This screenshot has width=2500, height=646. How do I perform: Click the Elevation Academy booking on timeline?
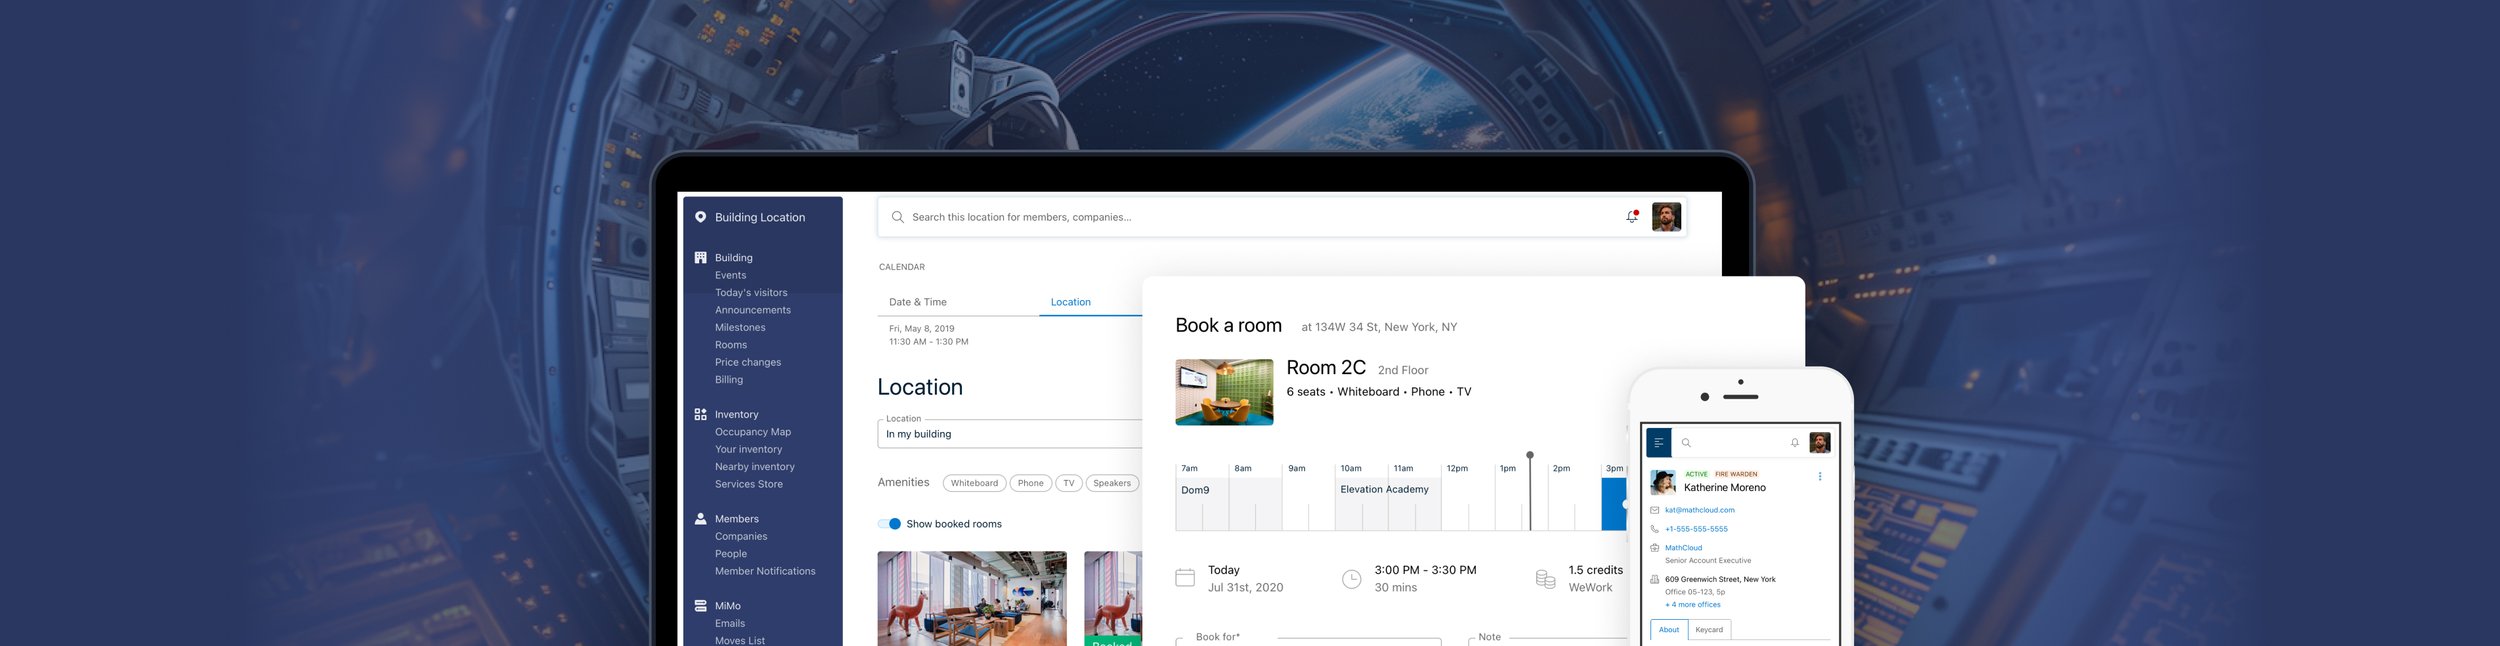pos(1388,503)
